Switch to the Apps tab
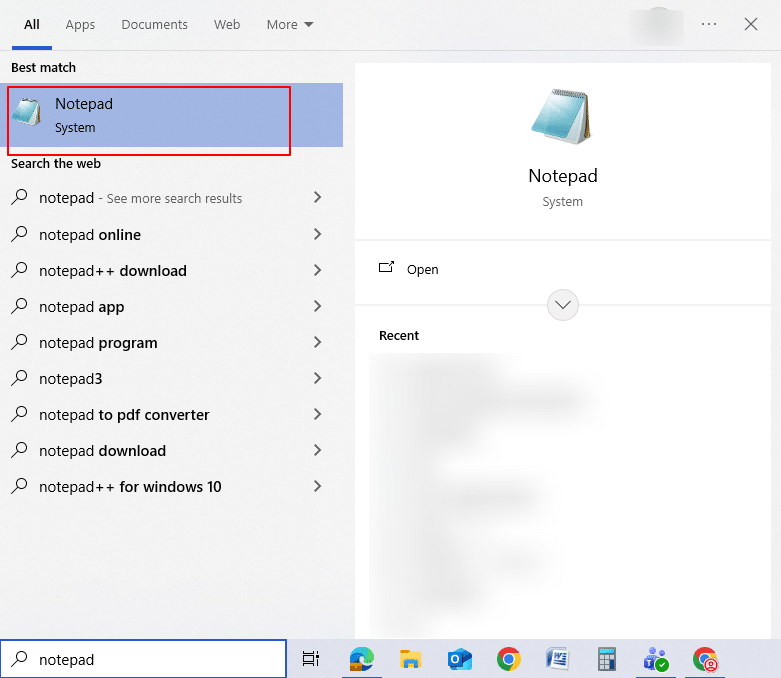The image size is (781, 678). (x=81, y=24)
